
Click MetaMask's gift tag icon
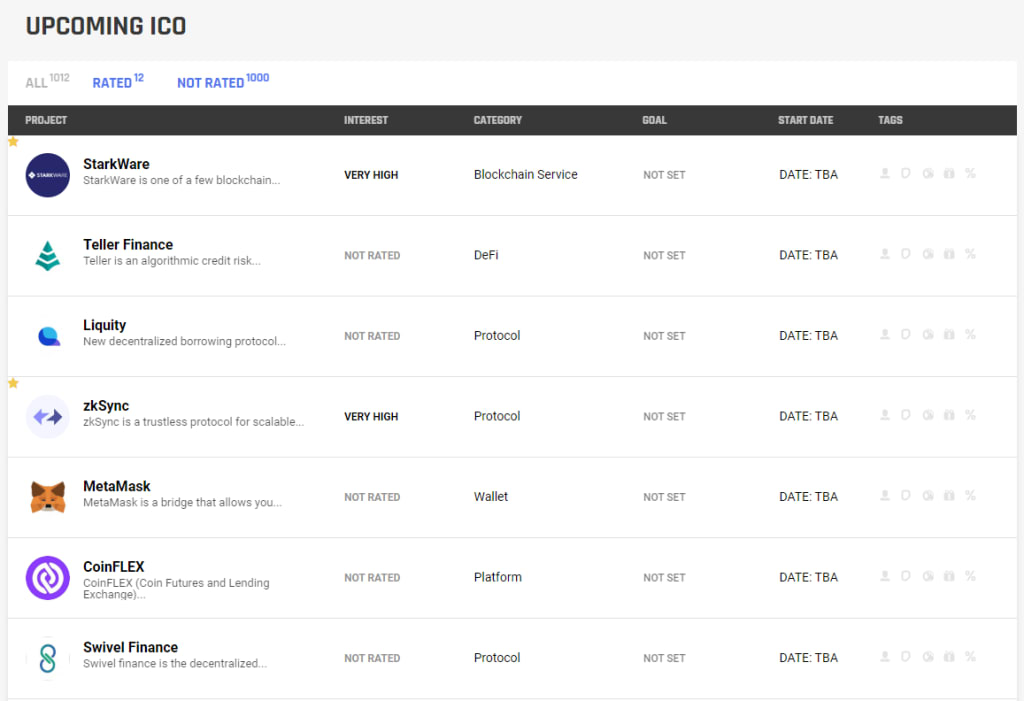pos(949,495)
